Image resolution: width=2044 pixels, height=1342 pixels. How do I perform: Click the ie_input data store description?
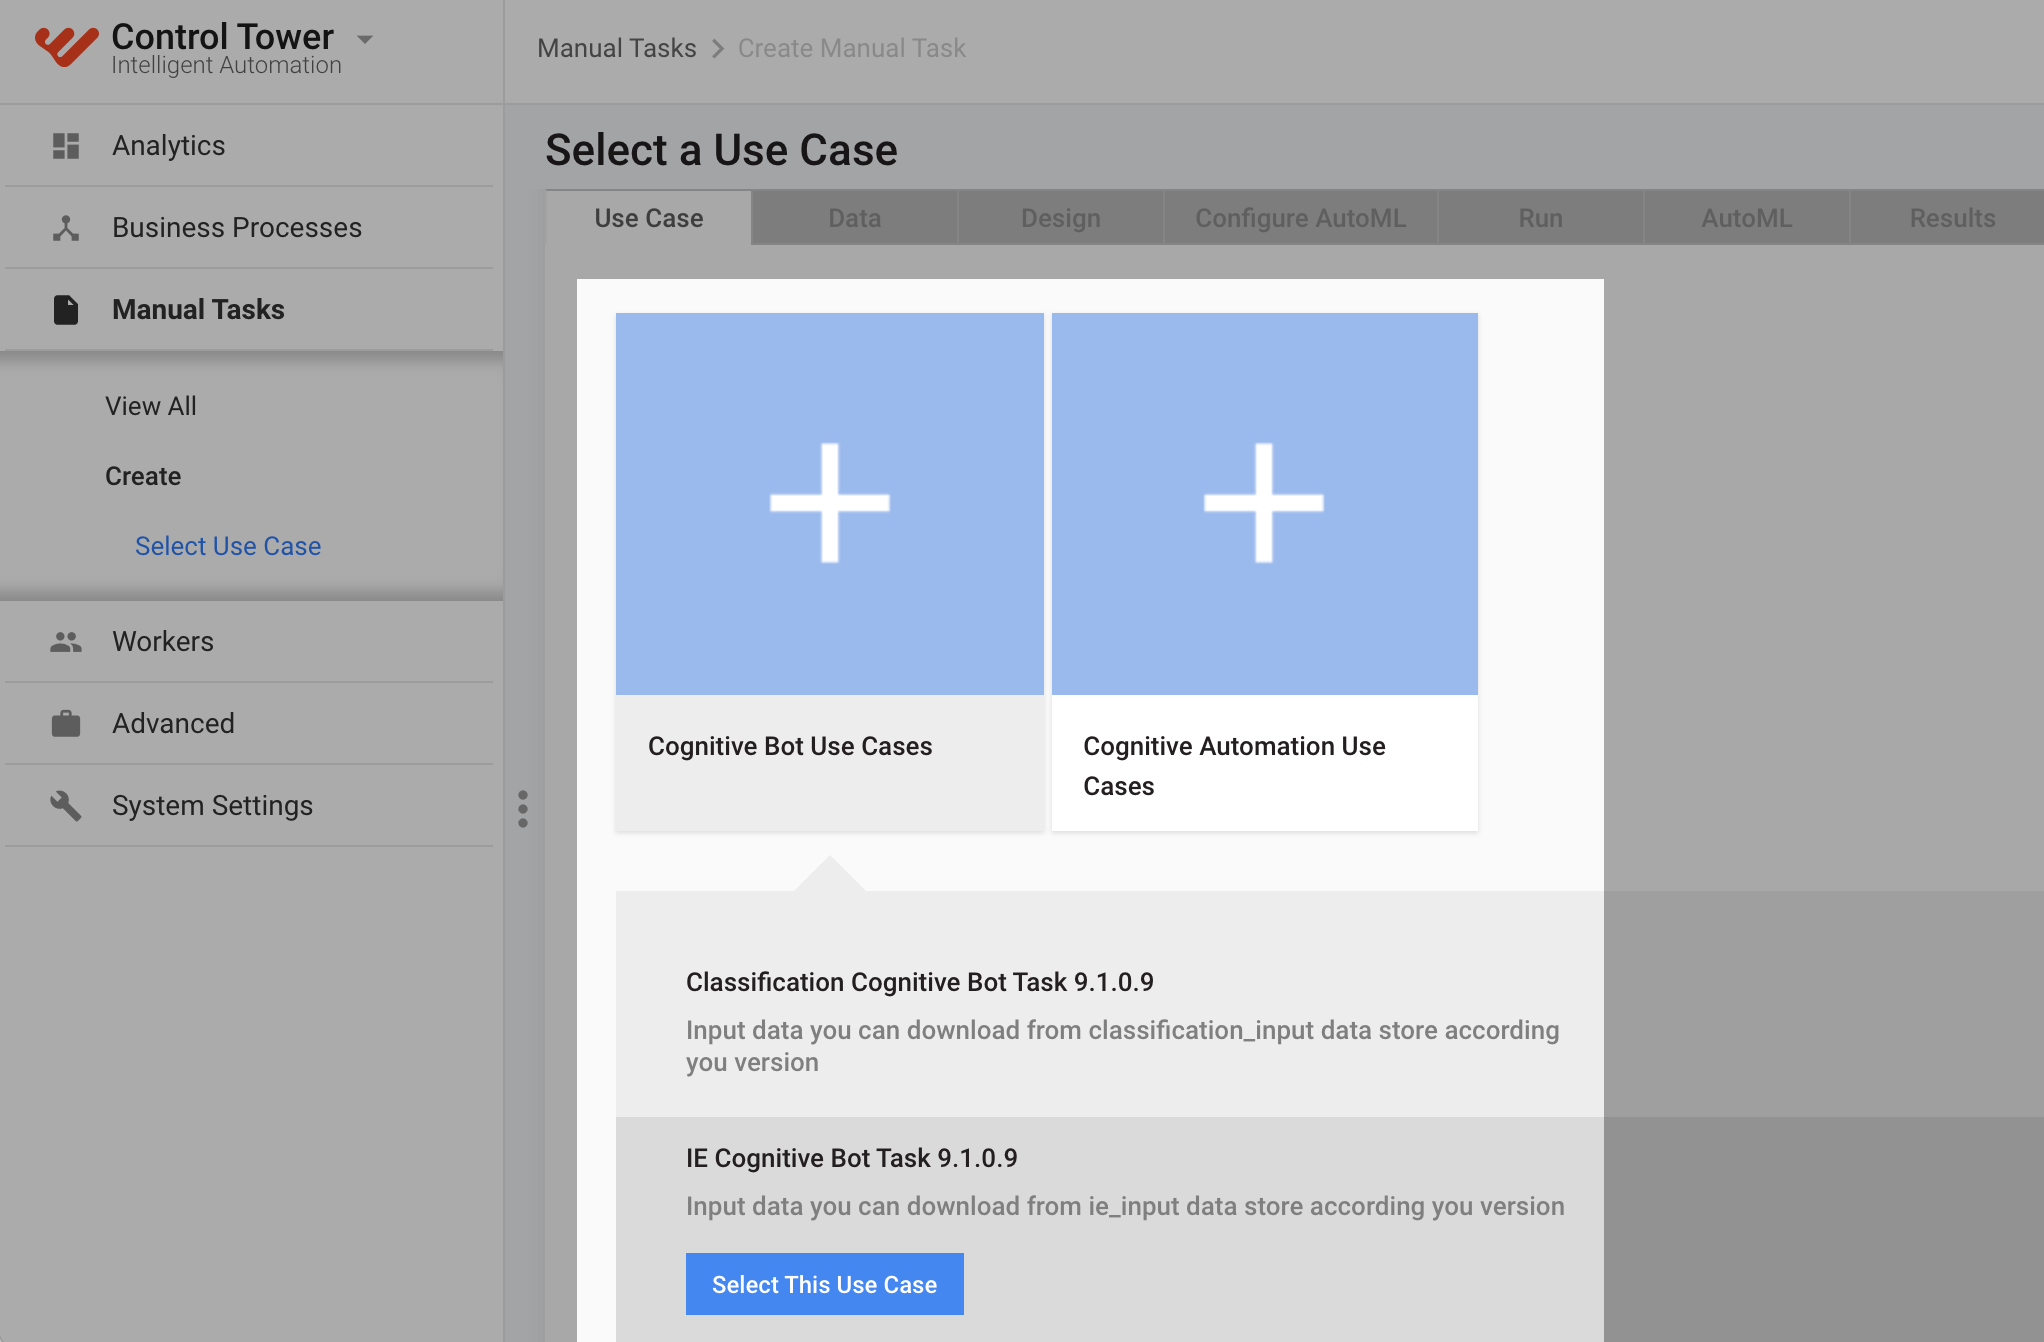point(1125,1206)
